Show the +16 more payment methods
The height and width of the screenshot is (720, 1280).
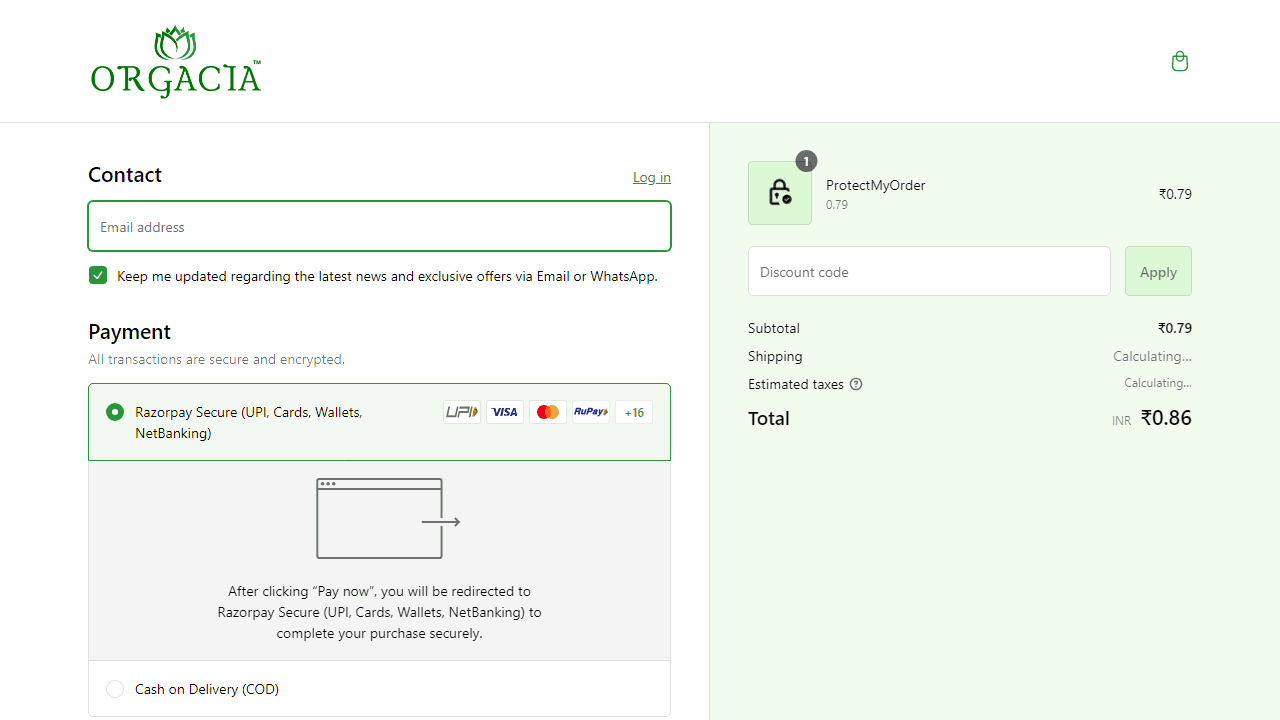pos(634,412)
